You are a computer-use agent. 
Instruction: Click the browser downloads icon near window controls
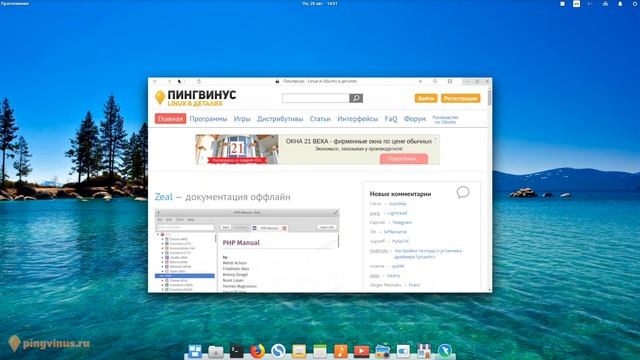(450, 82)
